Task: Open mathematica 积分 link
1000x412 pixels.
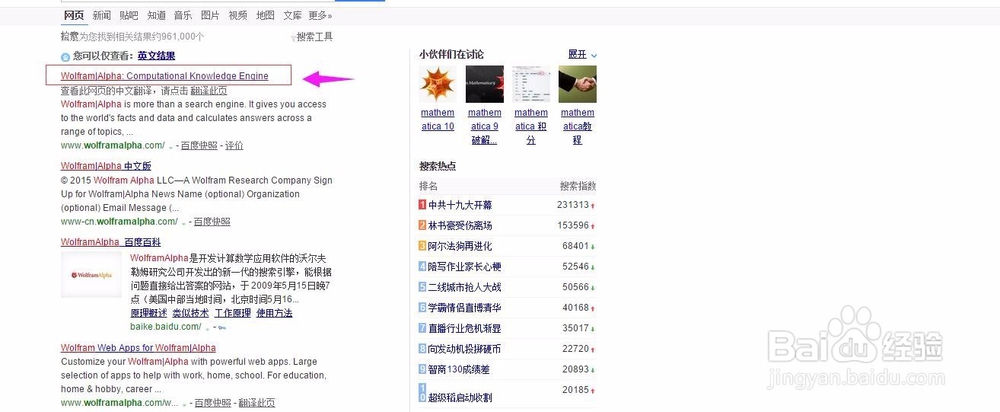Action: (x=531, y=127)
